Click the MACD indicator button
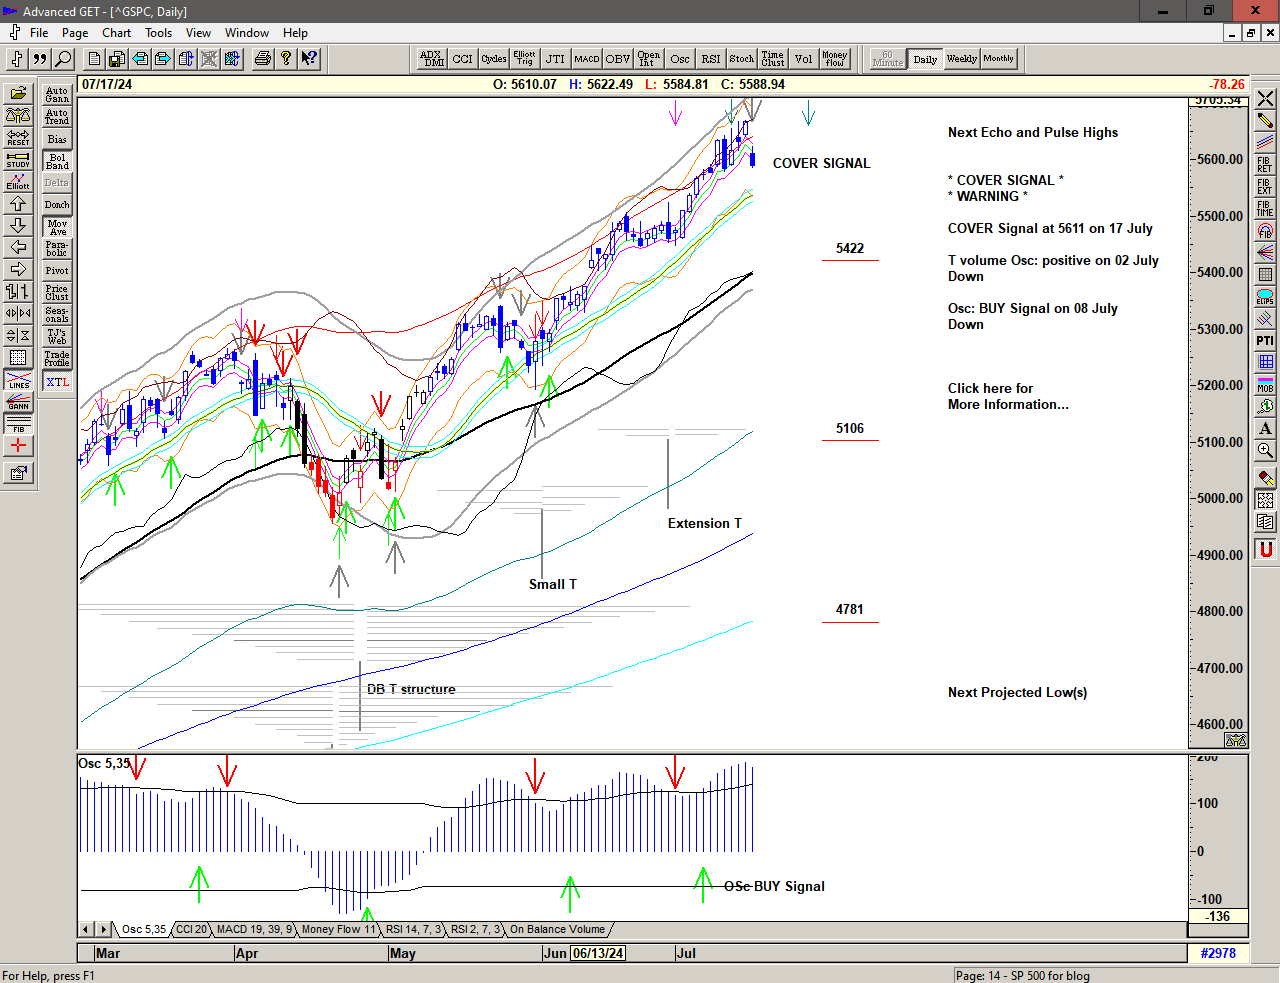The image size is (1280, 983). click(587, 59)
